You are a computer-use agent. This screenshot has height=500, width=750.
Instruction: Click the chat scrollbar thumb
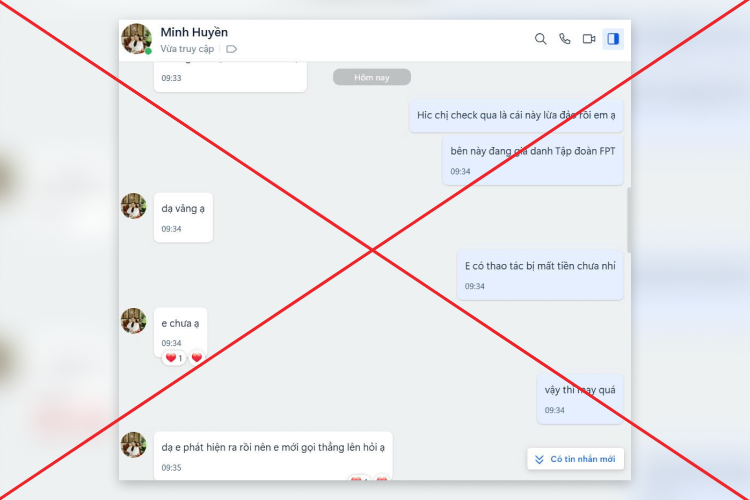click(629, 220)
